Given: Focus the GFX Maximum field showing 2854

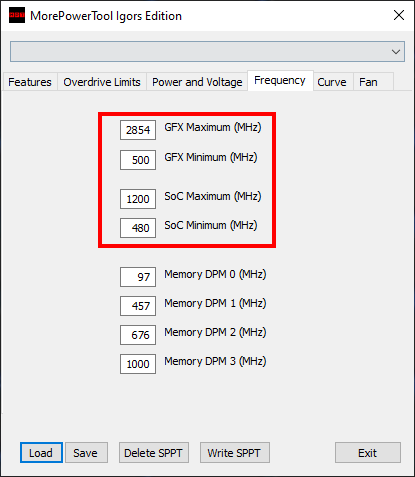Looking at the screenshot, I should [x=138, y=130].
